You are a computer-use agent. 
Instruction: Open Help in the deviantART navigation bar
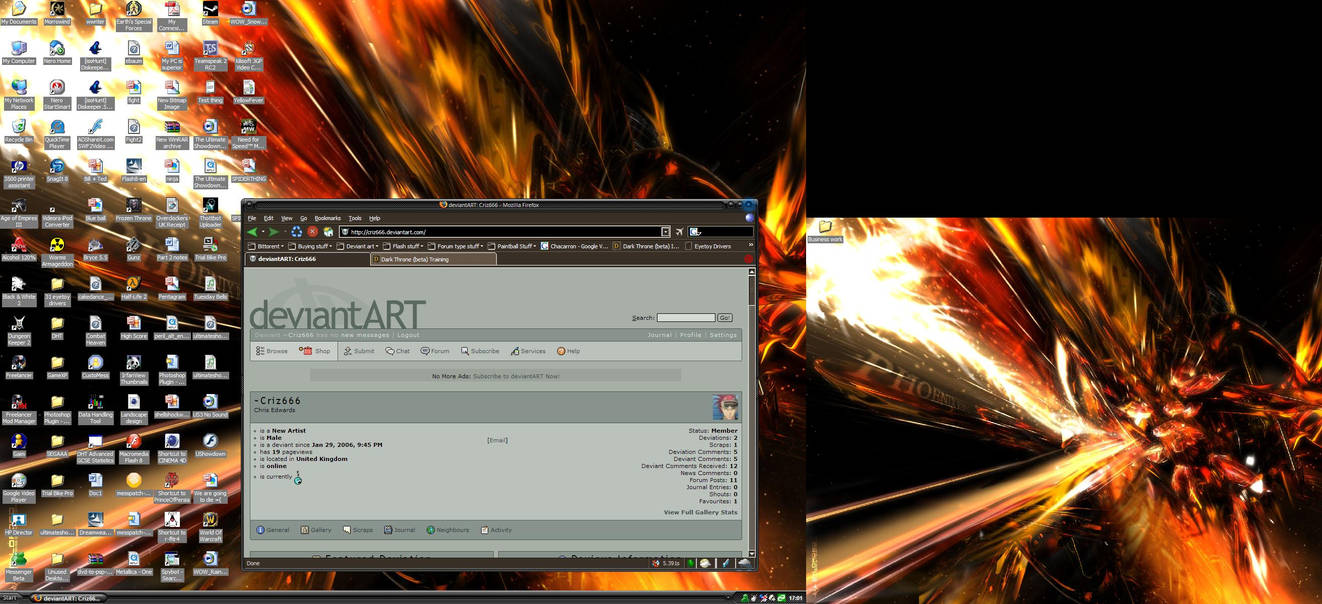[568, 351]
